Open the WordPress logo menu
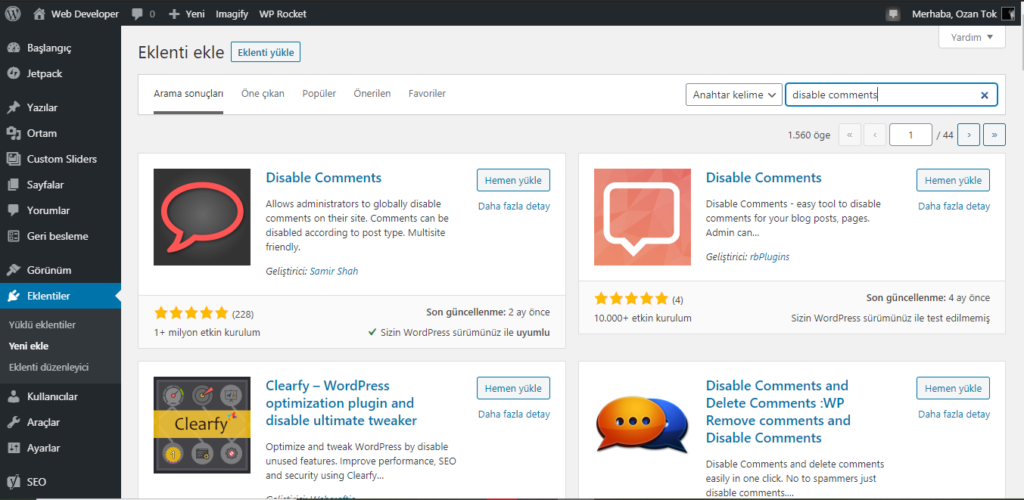1024x500 pixels. point(14,14)
